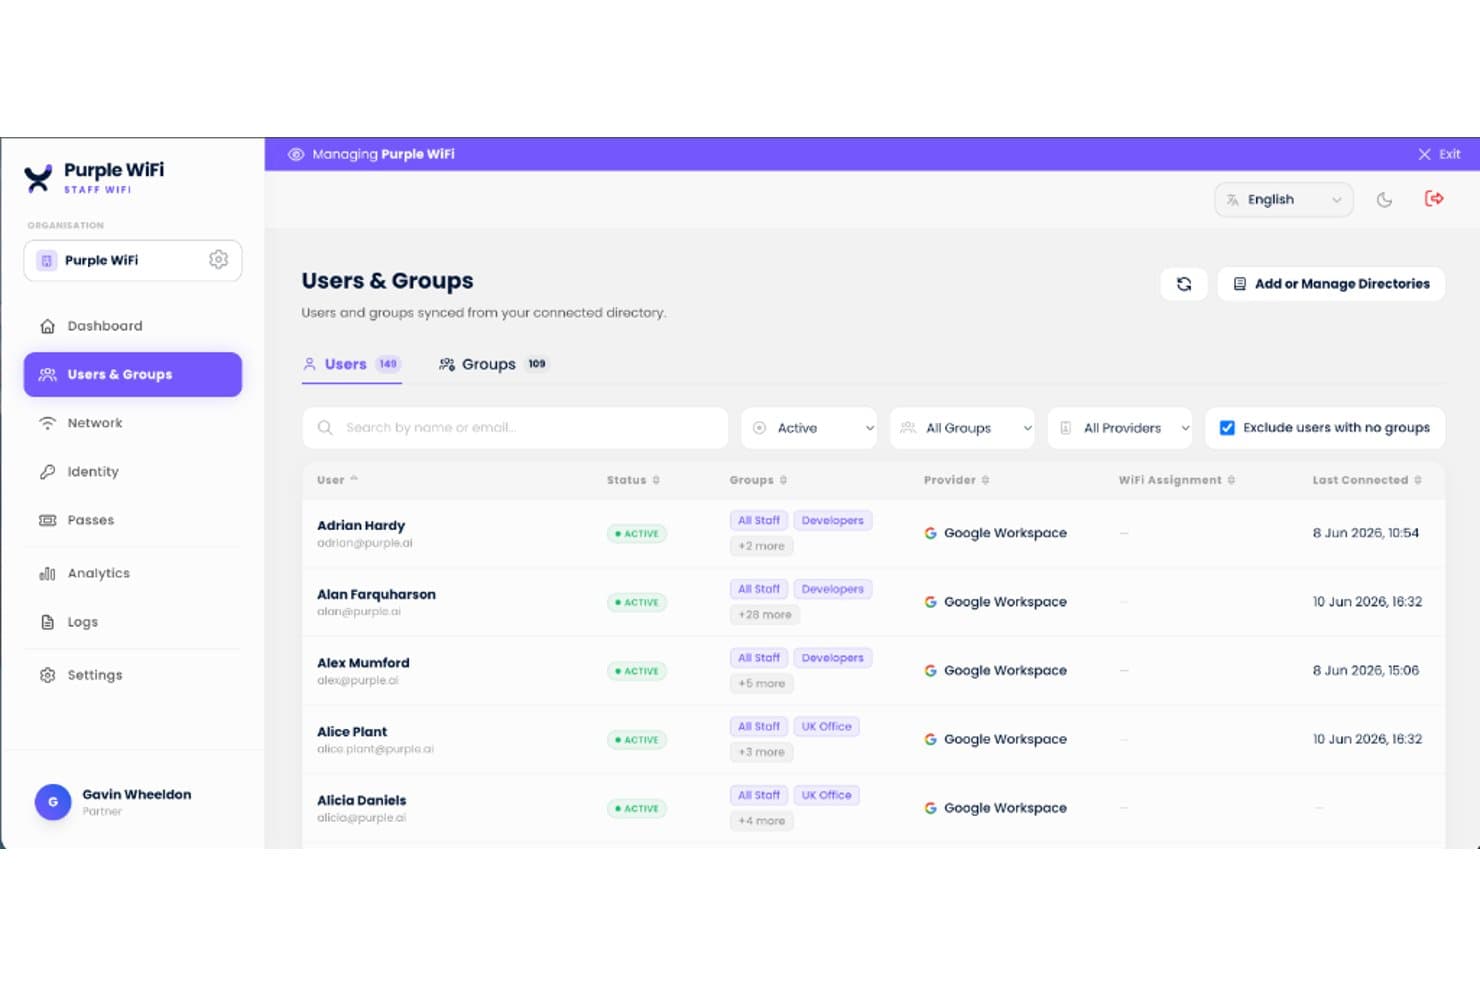Viewport: 1480px width, 987px height.
Task: Click the eye icon beside Managing Purple WiFi
Action: click(296, 154)
